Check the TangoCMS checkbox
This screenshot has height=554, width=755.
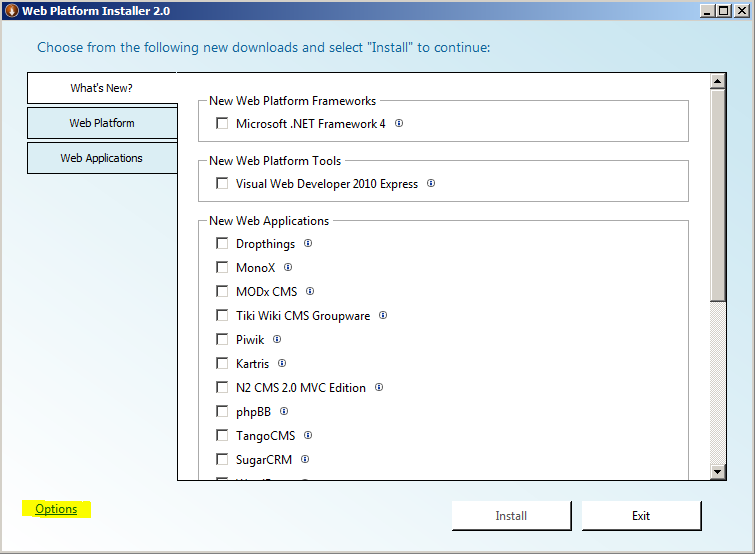coord(222,435)
